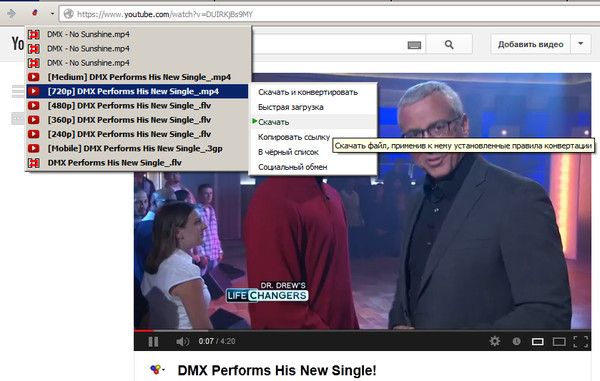Viewport: 600px width, 381px height.
Task: Open the on-screen keyboard icon in search
Action: click(414, 45)
